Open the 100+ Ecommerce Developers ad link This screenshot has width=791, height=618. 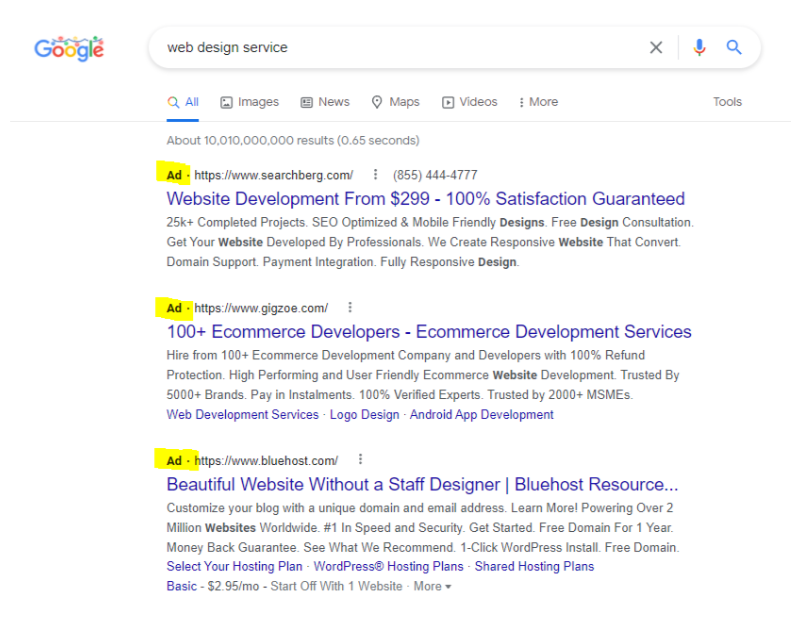pyautogui.click(x=429, y=331)
